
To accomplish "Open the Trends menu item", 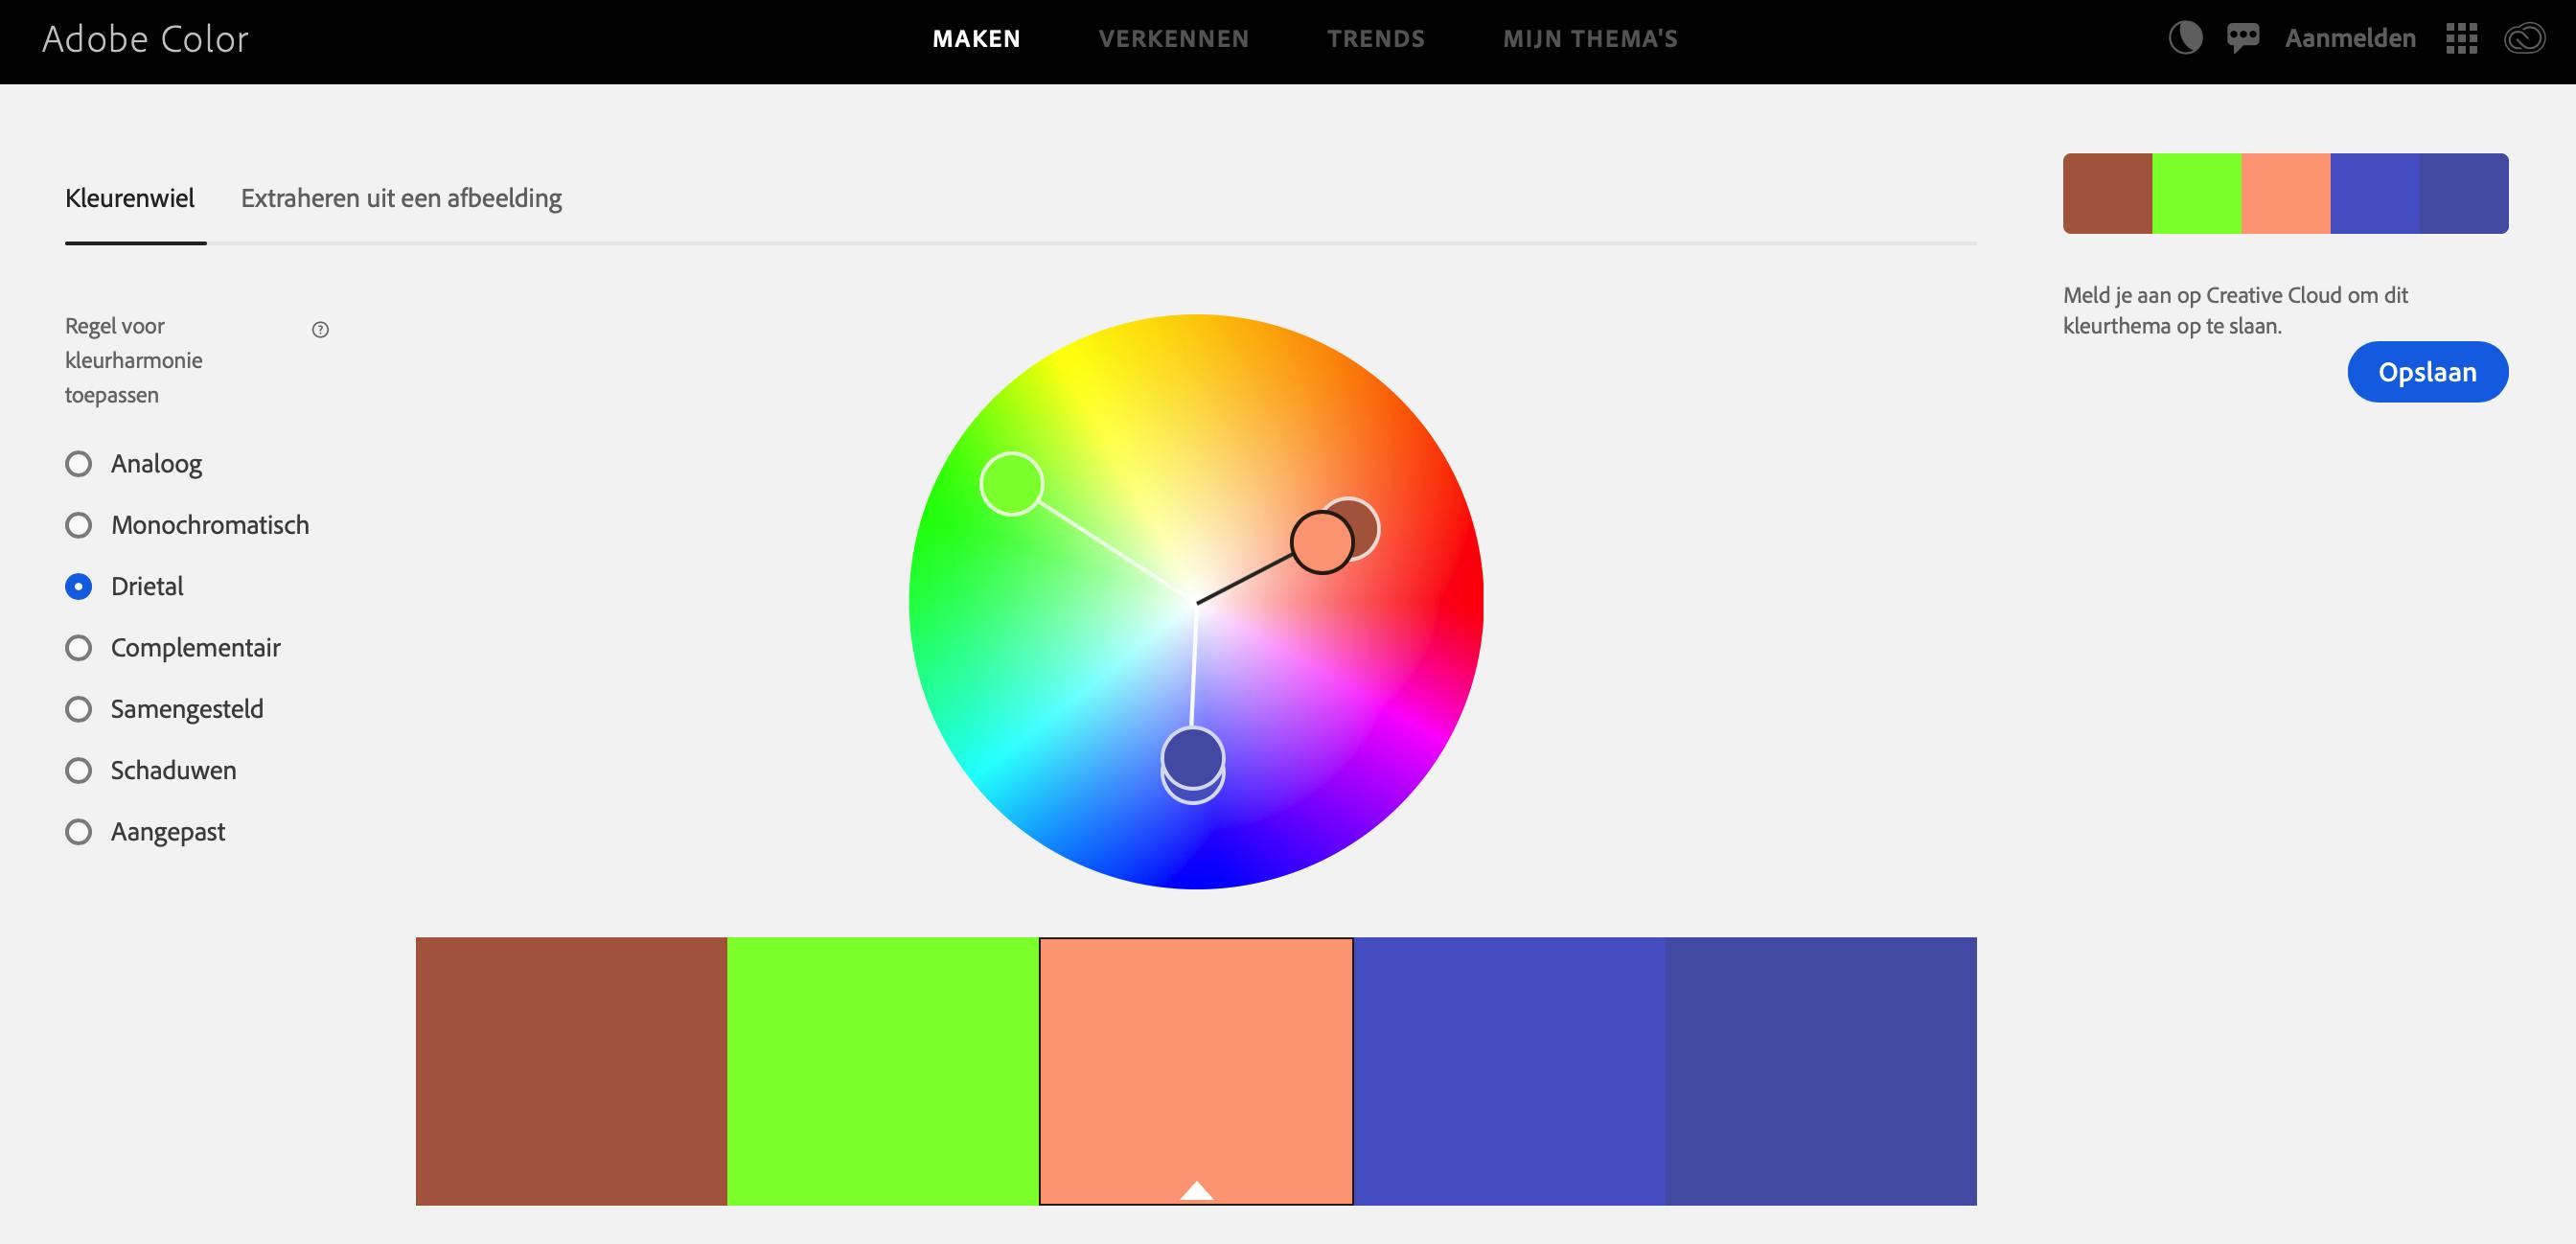I will pos(1375,39).
